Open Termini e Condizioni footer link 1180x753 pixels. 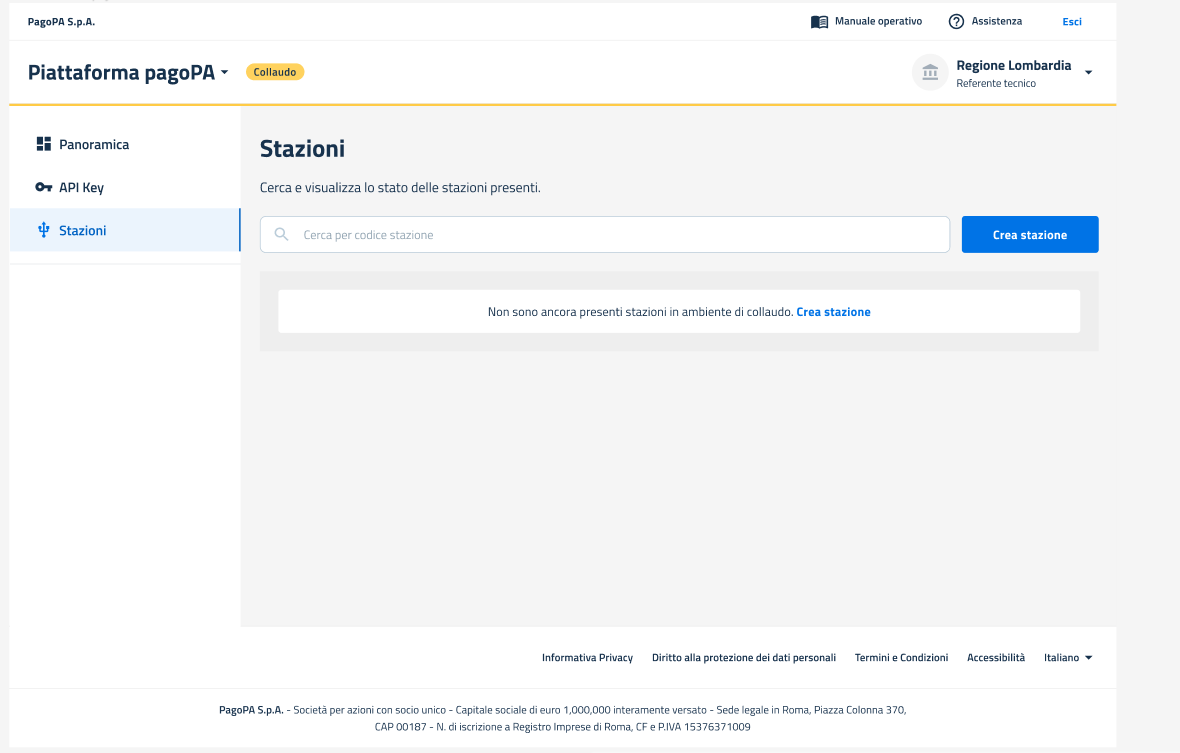901,658
